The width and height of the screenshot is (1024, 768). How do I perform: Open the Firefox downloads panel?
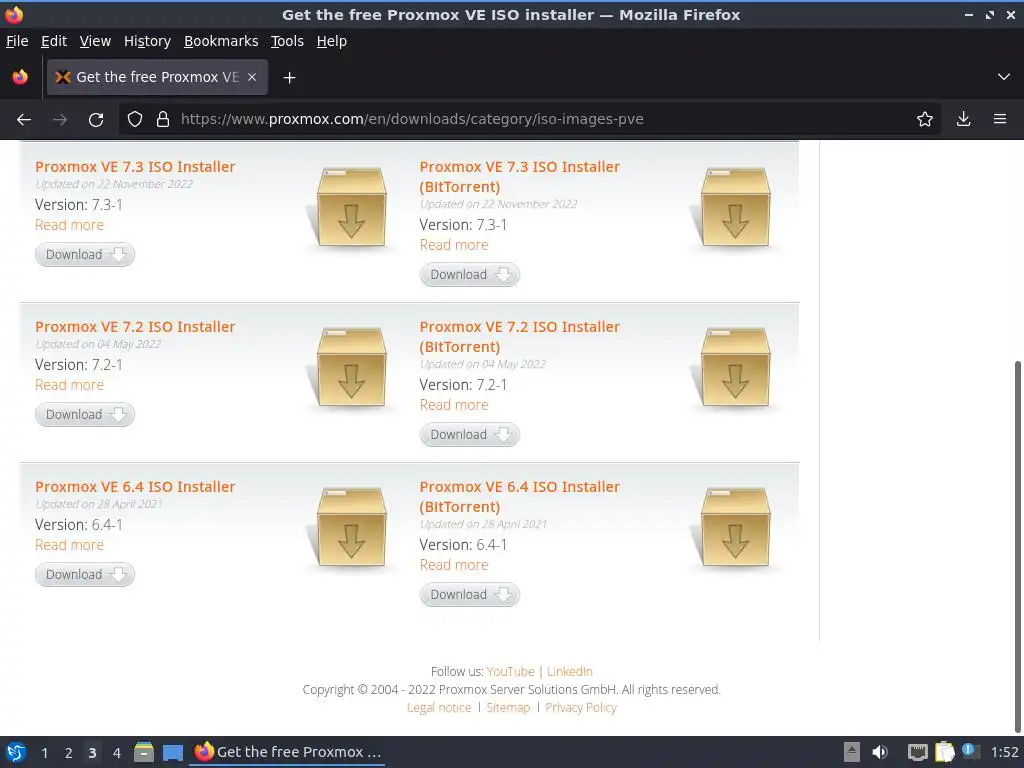coord(963,119)
